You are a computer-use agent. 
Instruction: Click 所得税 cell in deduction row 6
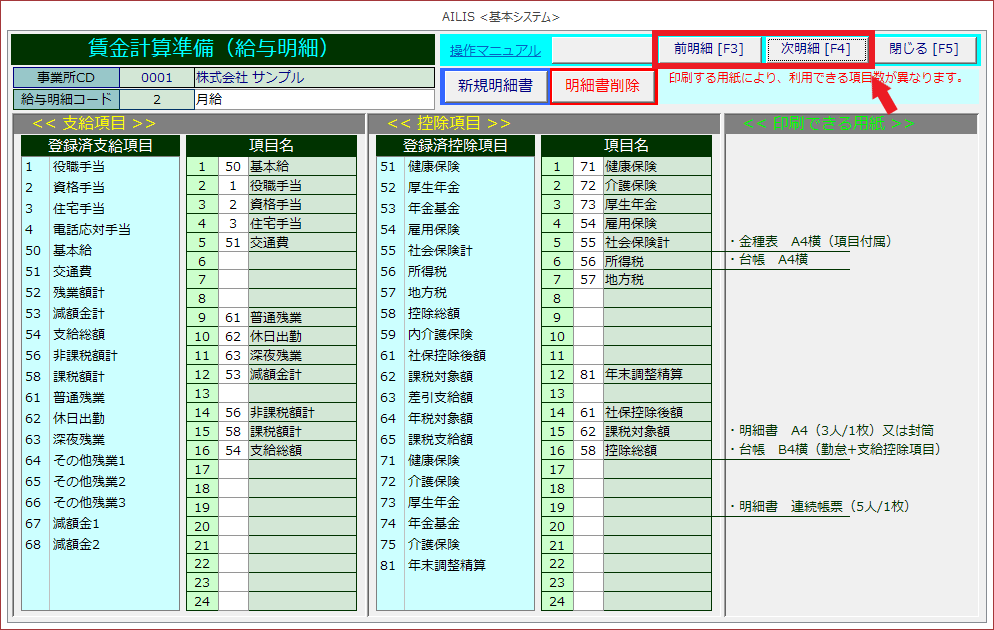[x=657, y=261]
